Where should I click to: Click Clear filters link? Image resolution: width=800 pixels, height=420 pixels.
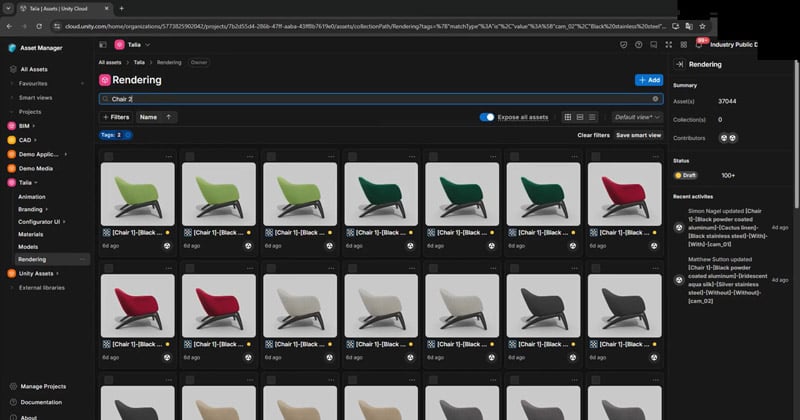pos(593,134)
